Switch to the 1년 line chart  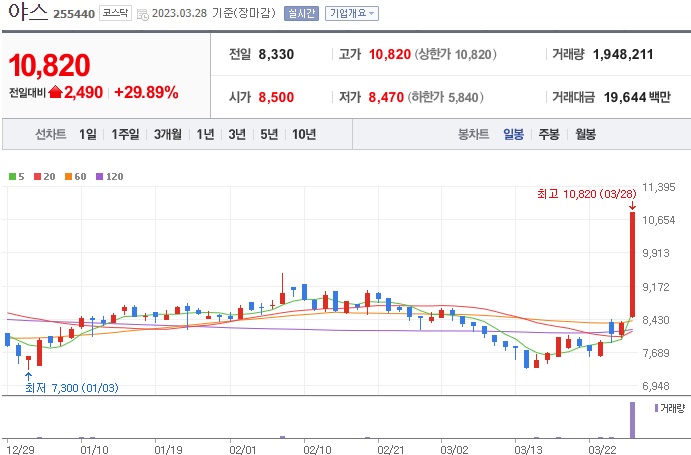point(205,134)
